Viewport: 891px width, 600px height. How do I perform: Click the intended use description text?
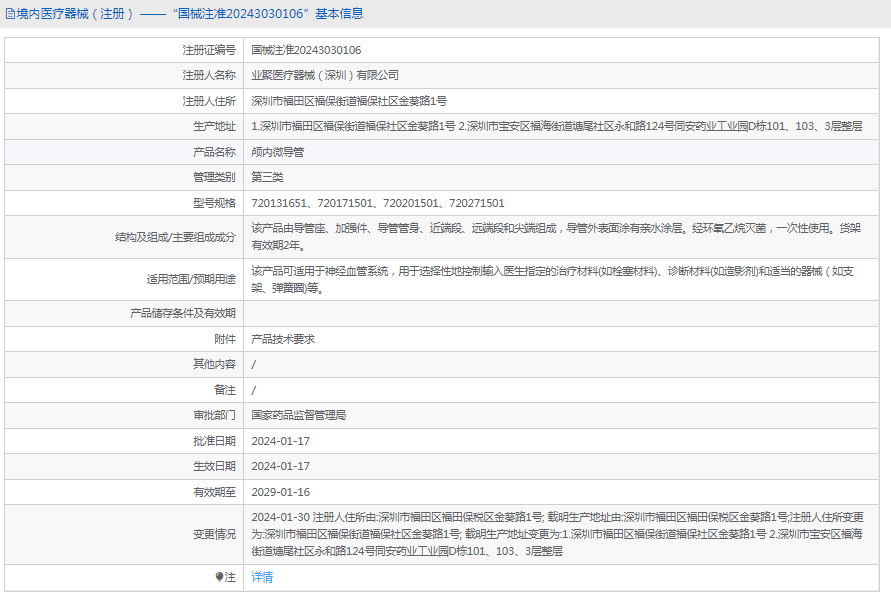[552, 280]
